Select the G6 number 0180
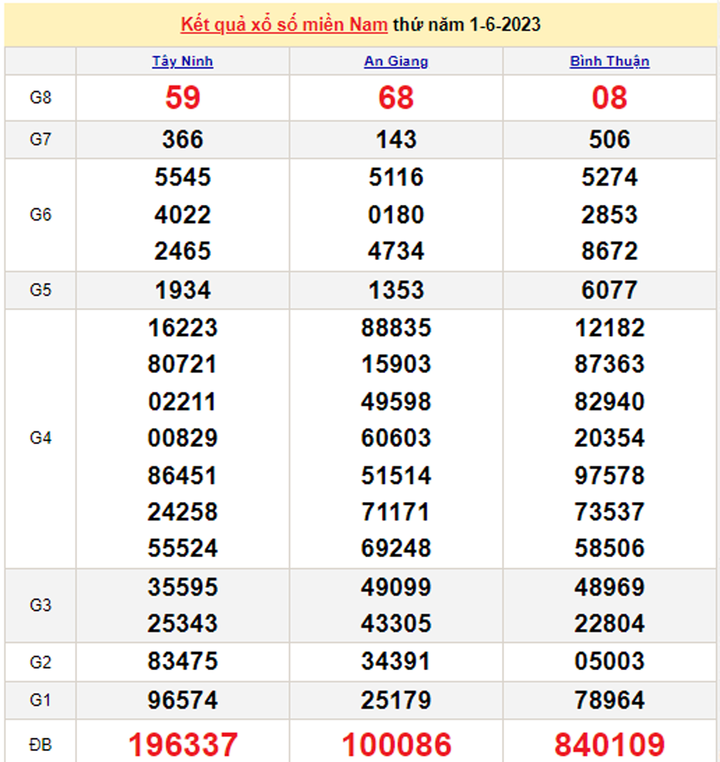Viewport: 720px width, 762px height. pyautogui.click(x=396, y=214)
